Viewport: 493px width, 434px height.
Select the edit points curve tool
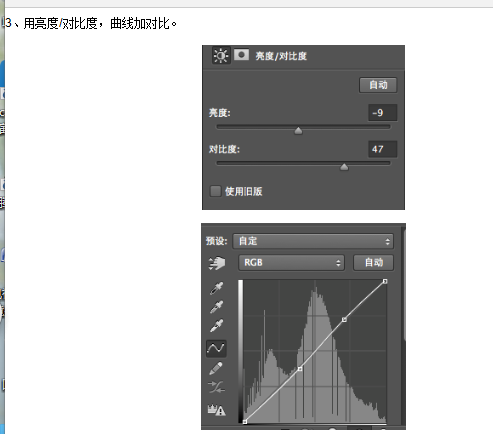point(216,349)
